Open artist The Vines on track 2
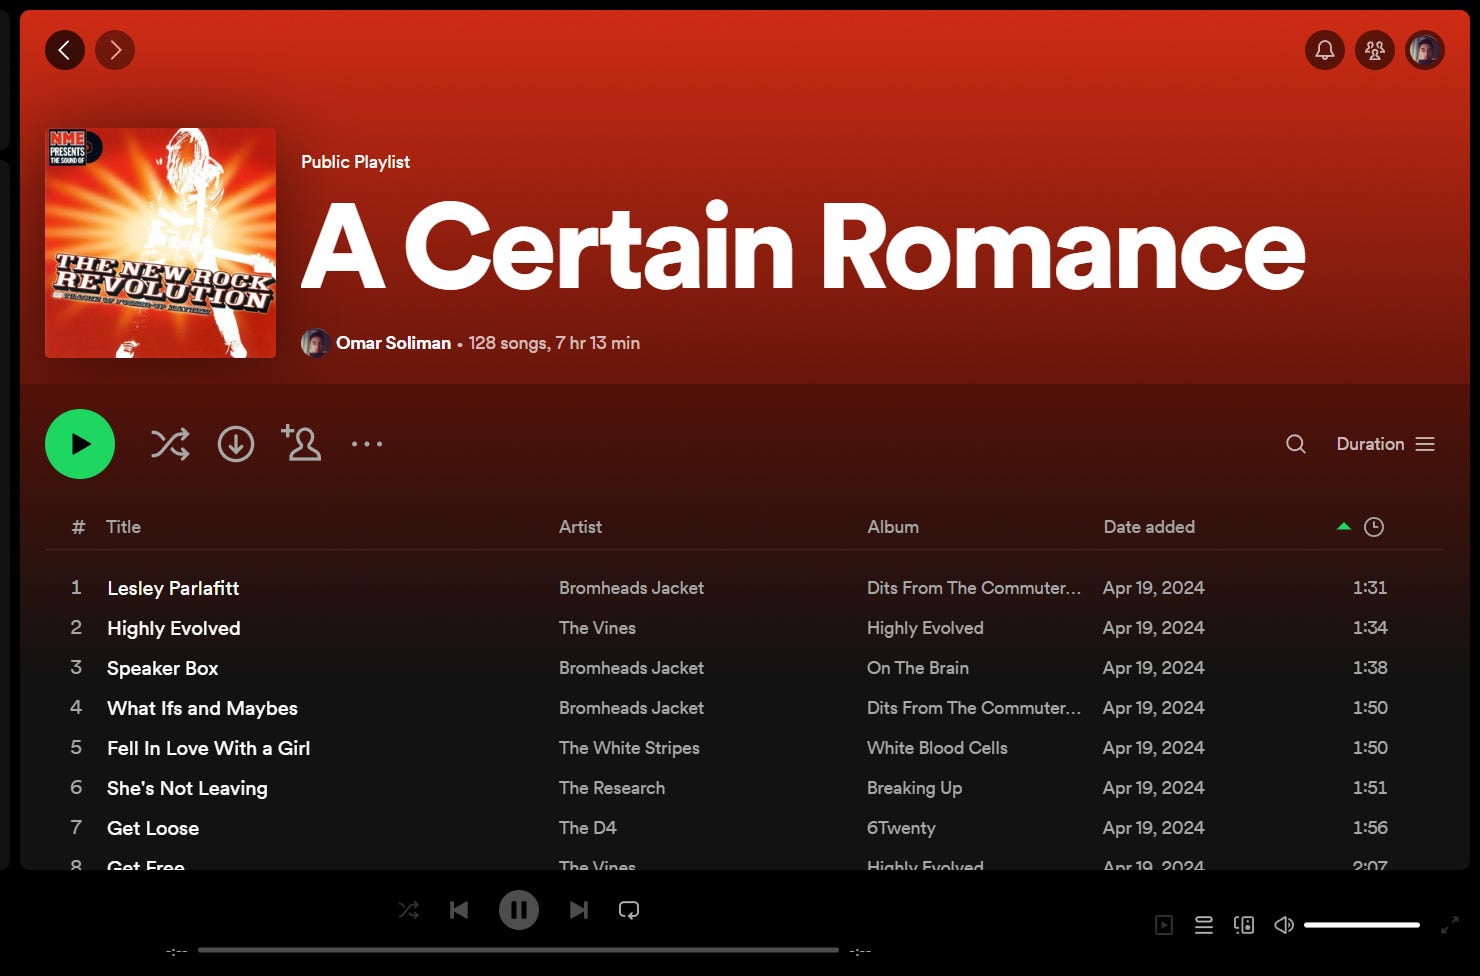1480x976 pixels. (x=597, y=628)
